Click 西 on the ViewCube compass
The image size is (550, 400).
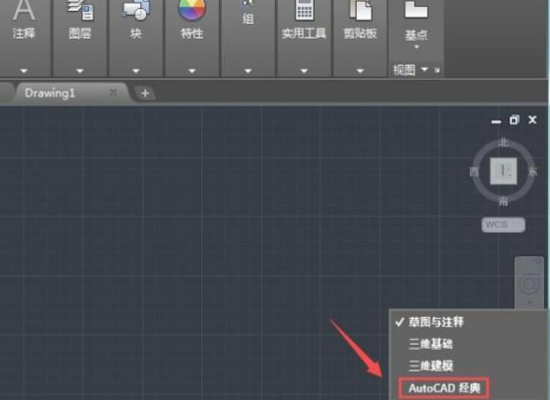[474, 172]
